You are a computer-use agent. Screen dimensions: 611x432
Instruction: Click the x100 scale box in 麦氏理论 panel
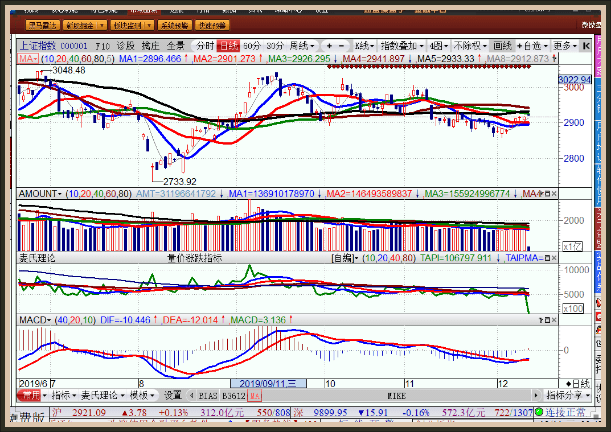point(573,309)
